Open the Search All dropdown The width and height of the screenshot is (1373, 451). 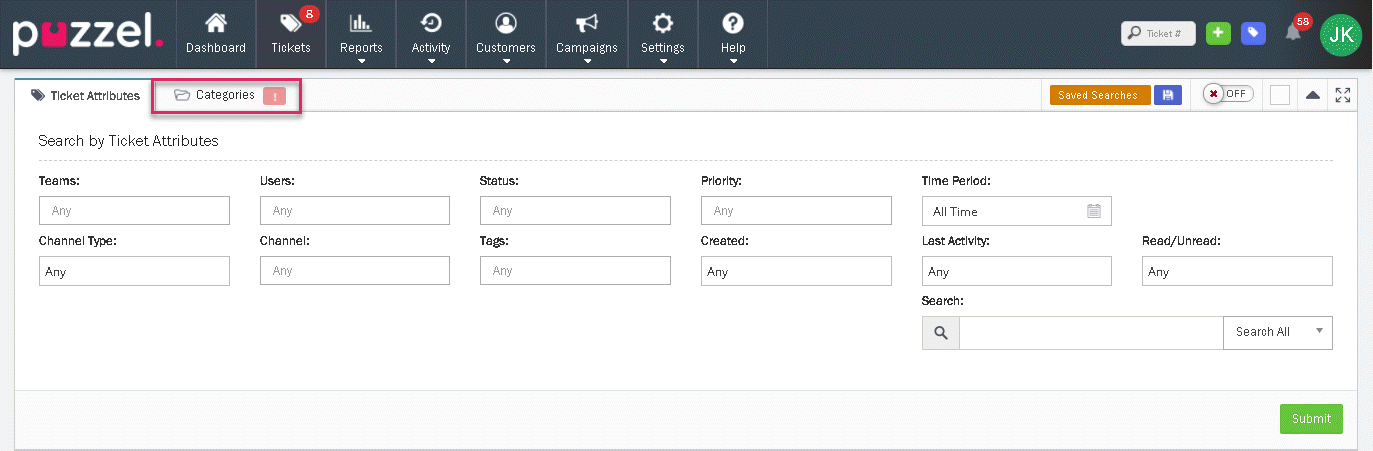tap(1277, 333)
